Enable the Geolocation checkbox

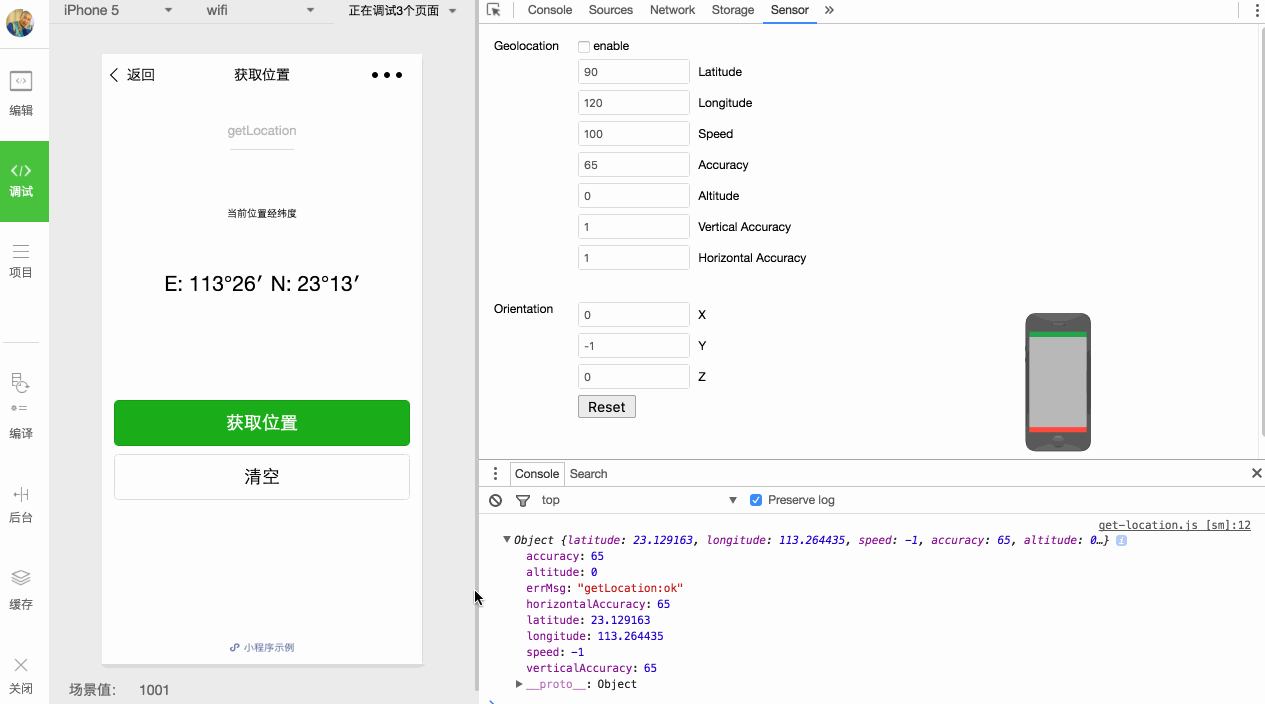(x=584, y=46)
